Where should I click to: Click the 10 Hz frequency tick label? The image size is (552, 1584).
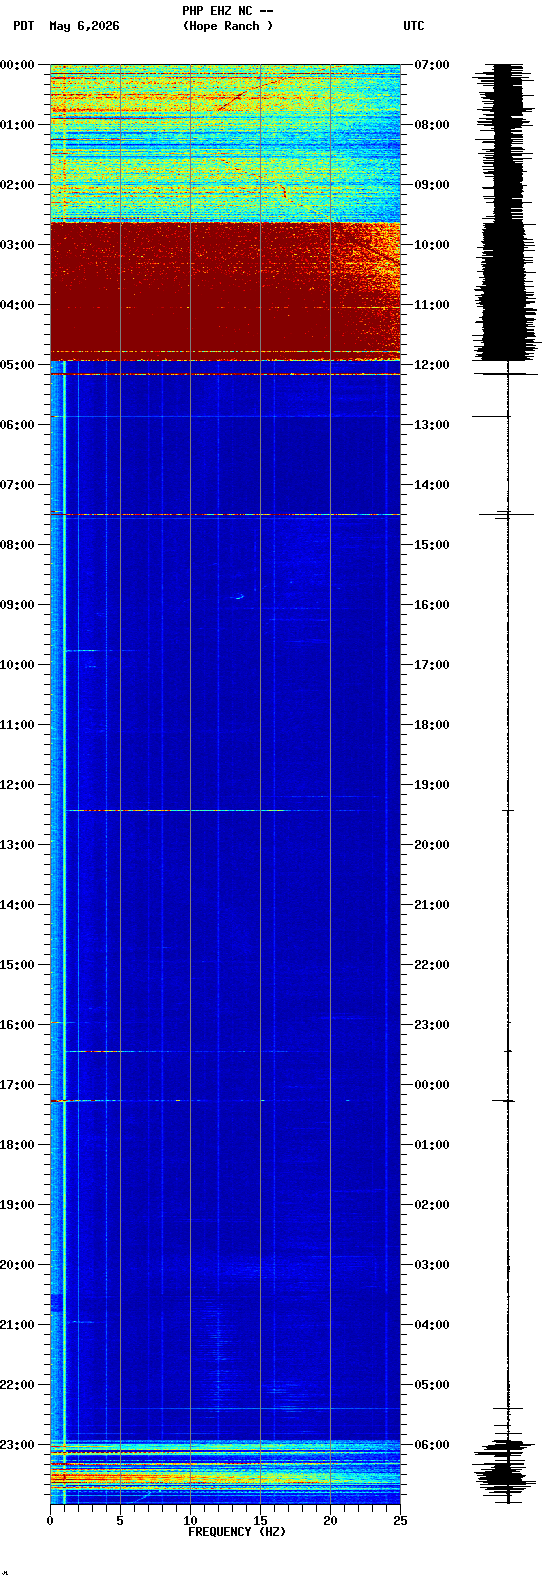pos(190,1521)
